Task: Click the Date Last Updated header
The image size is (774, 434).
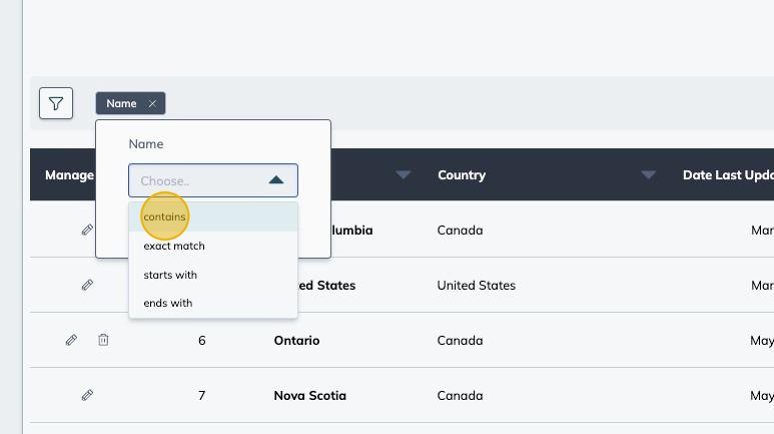Action: point(727,175)
